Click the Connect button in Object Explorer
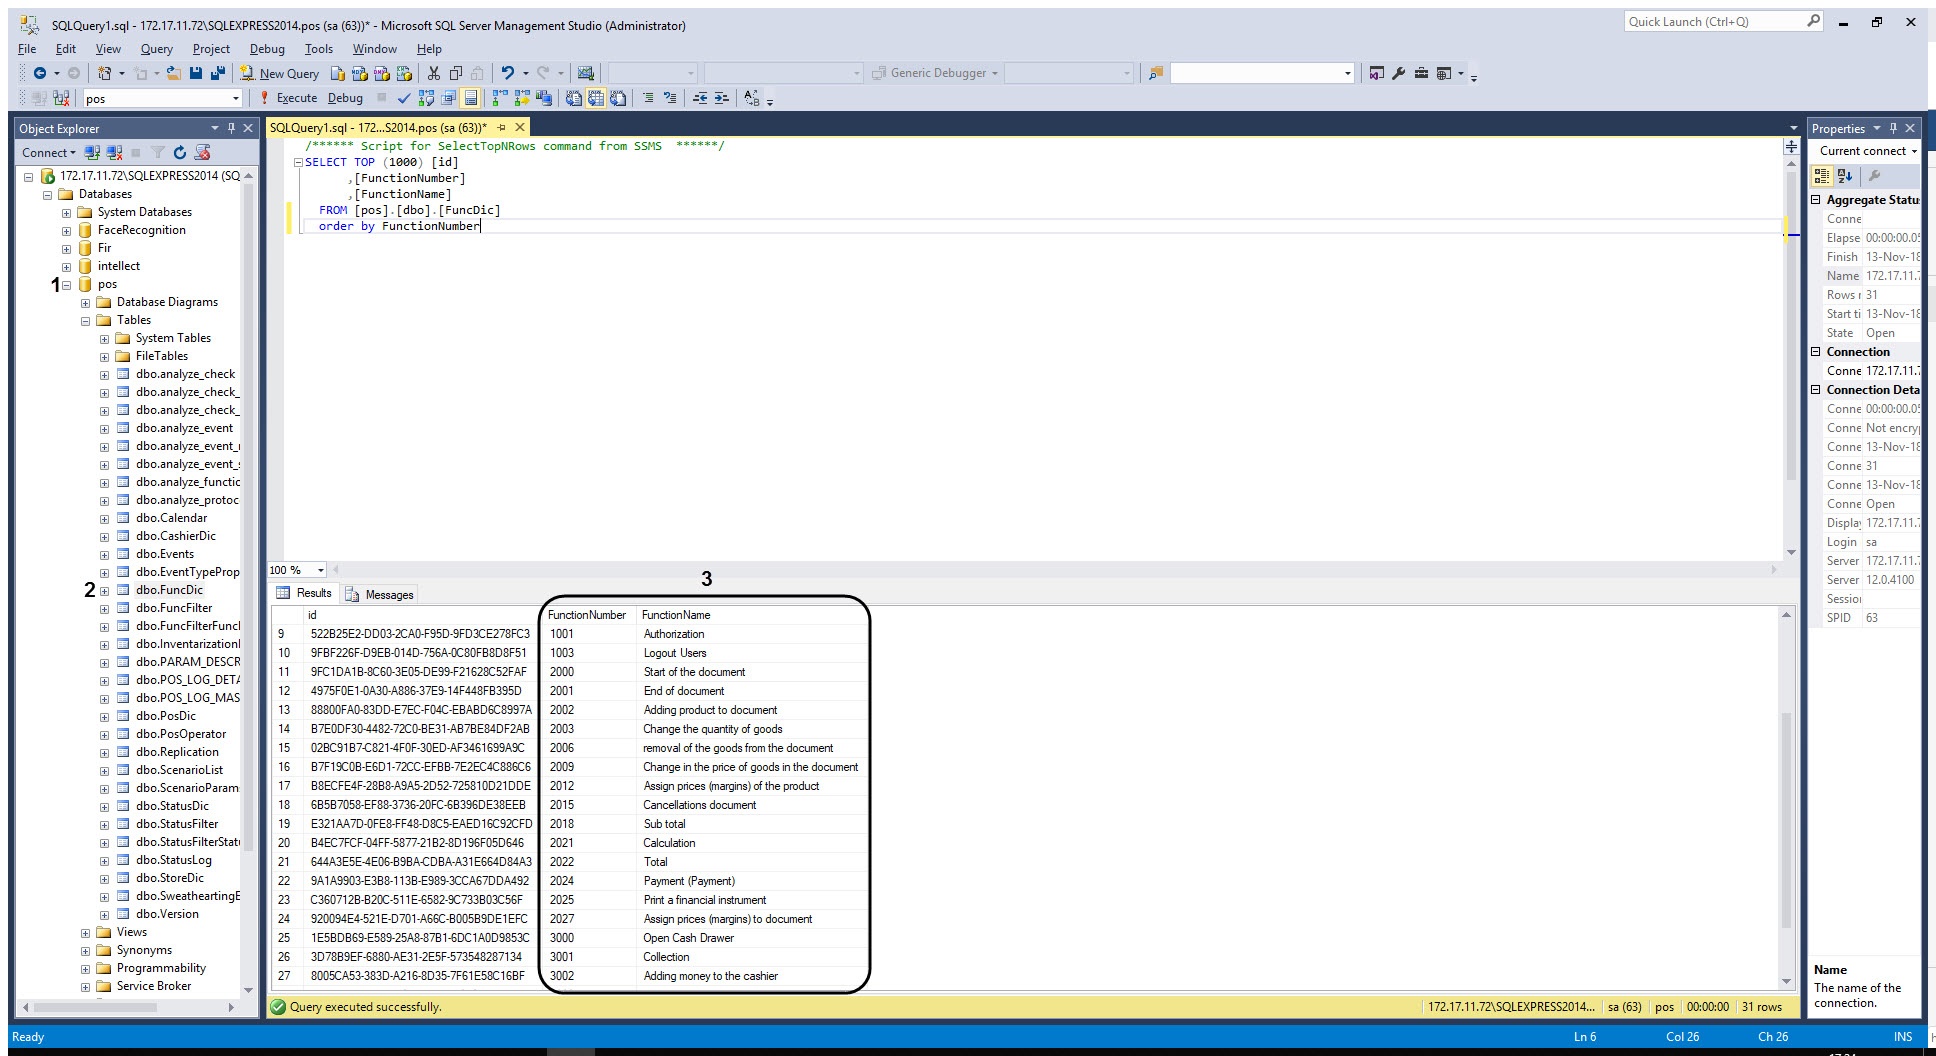 pos(48,152)
